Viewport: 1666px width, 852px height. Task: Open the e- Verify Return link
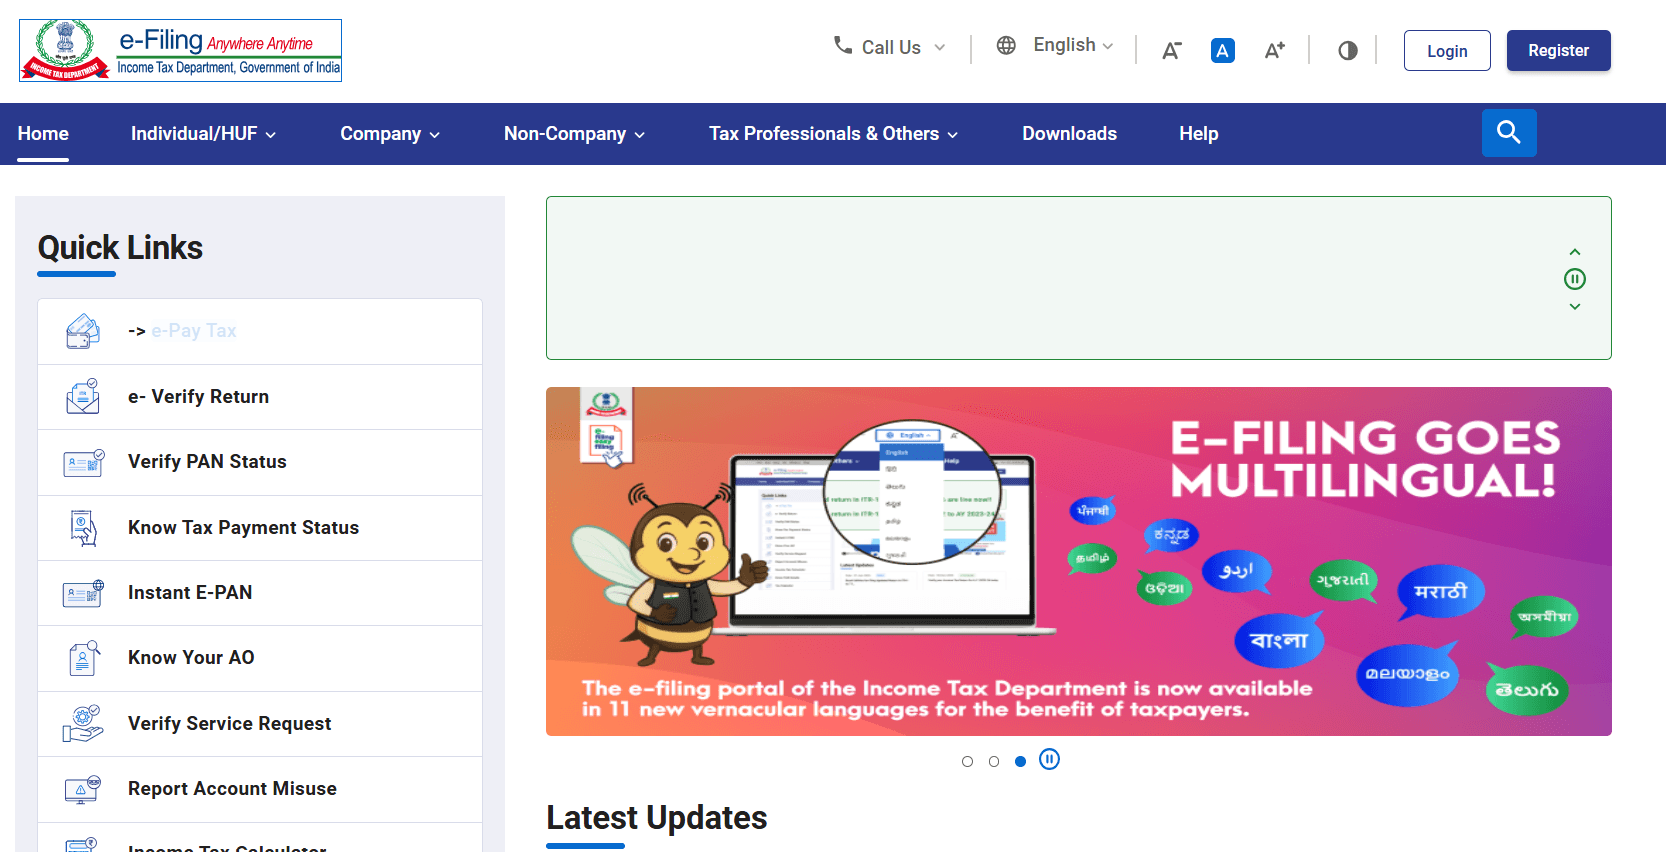click(x=198, y=397)
